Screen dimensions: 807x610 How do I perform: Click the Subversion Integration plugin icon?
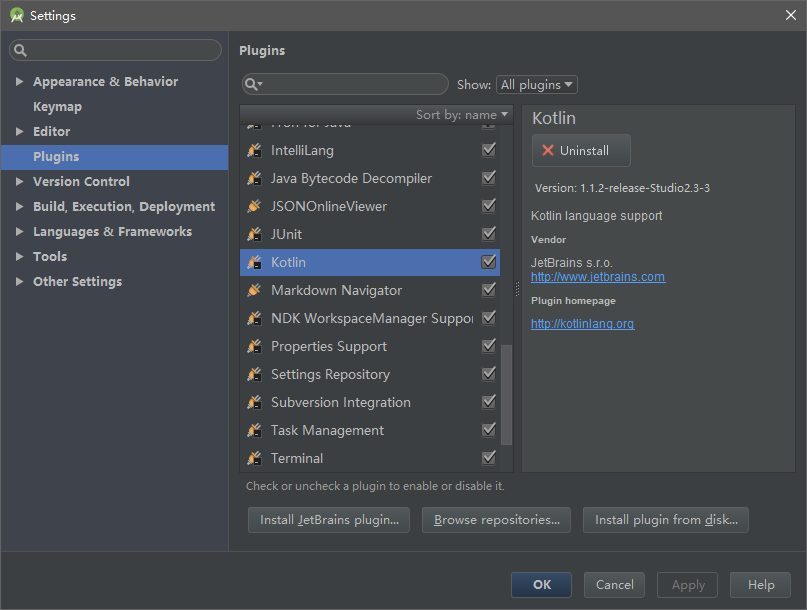pos(254,402)
